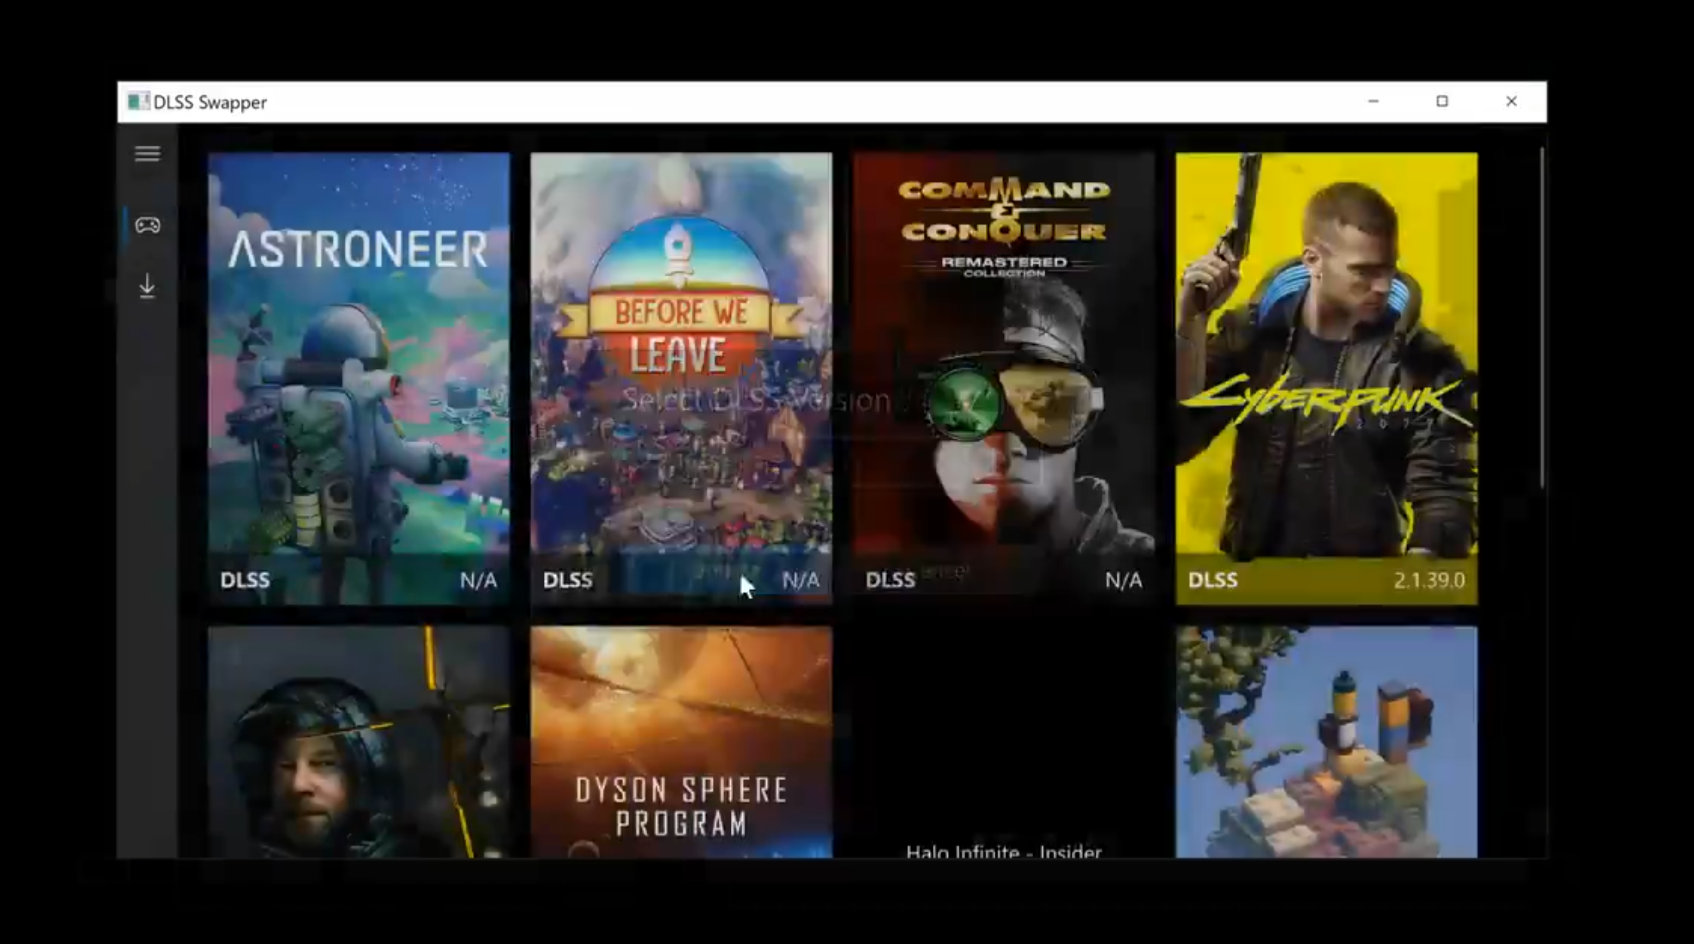Click the 2.1.39.0 version on Cyberpunk card
1694x944 pixels.
(1429, 581)
